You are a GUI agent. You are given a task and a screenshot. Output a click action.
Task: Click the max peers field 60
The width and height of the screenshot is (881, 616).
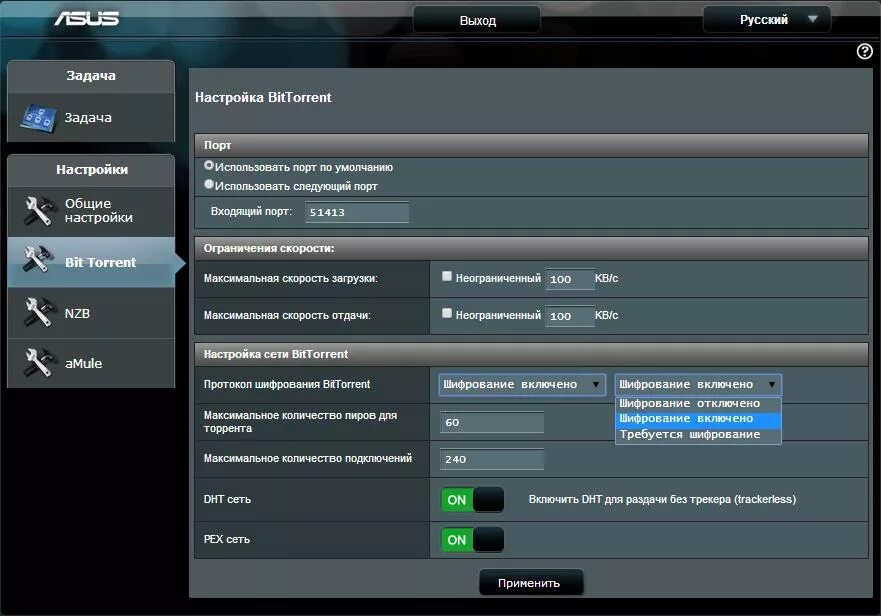pyautogui.click(x=492, y=422)
